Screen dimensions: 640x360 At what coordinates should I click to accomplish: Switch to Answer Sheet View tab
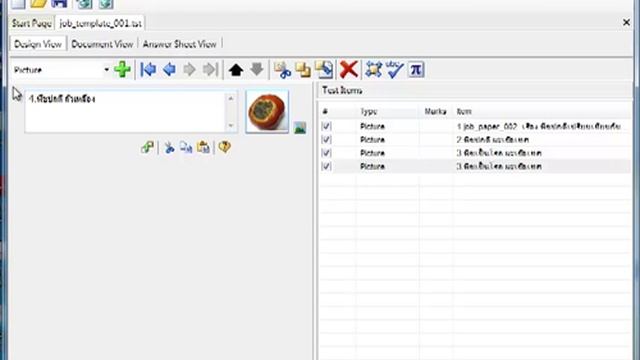click(180, 44)
